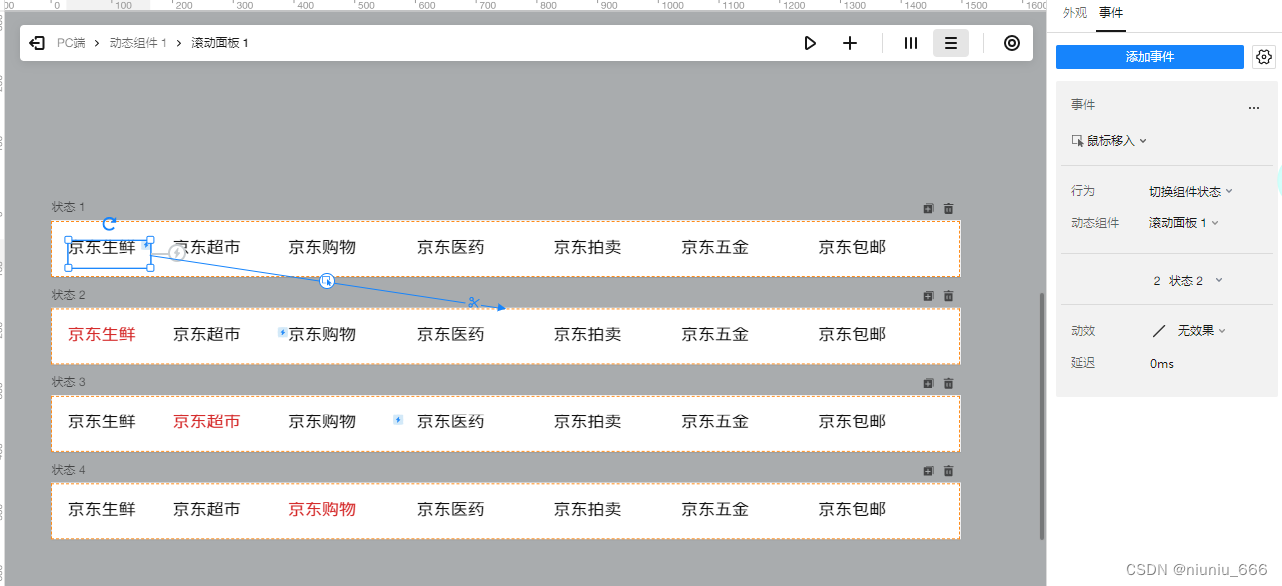
Task: Click the target/locate circle icon
Action: tap(1012, 43)
